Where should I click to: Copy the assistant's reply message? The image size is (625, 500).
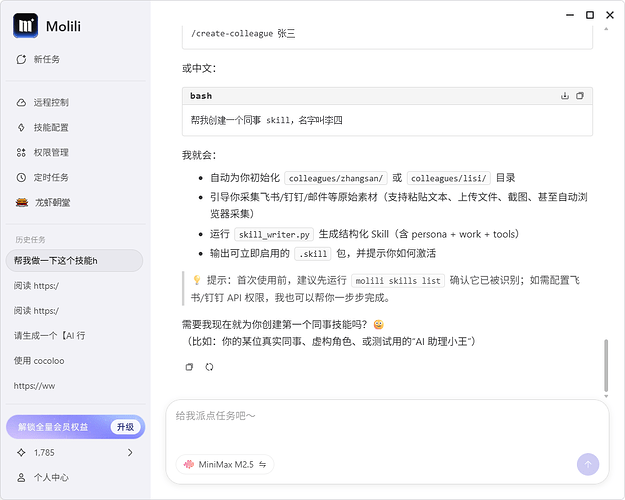(x=190, y=367)
